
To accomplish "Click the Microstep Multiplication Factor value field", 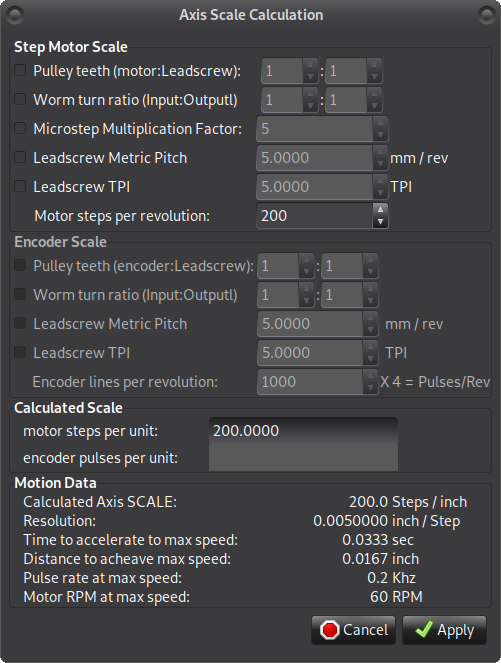I will click(314, 129).
